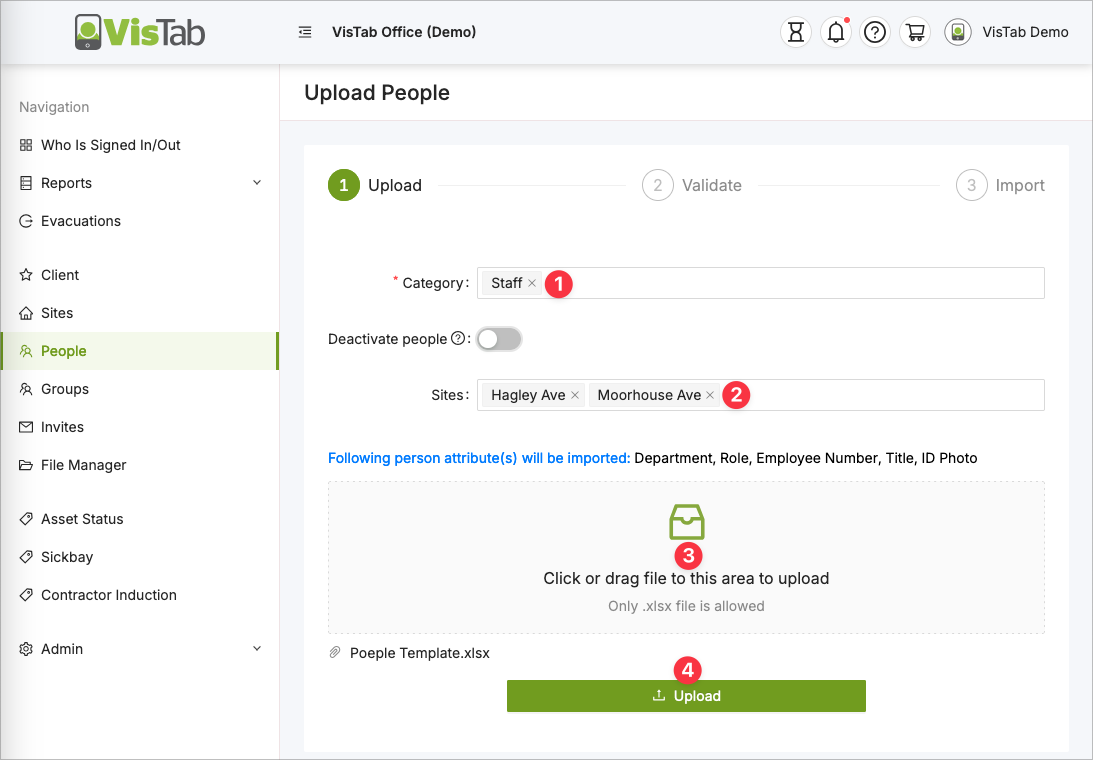Click the hourglass icon in header
Viewport: 1093px width, 760px height.
click(795, 32)
